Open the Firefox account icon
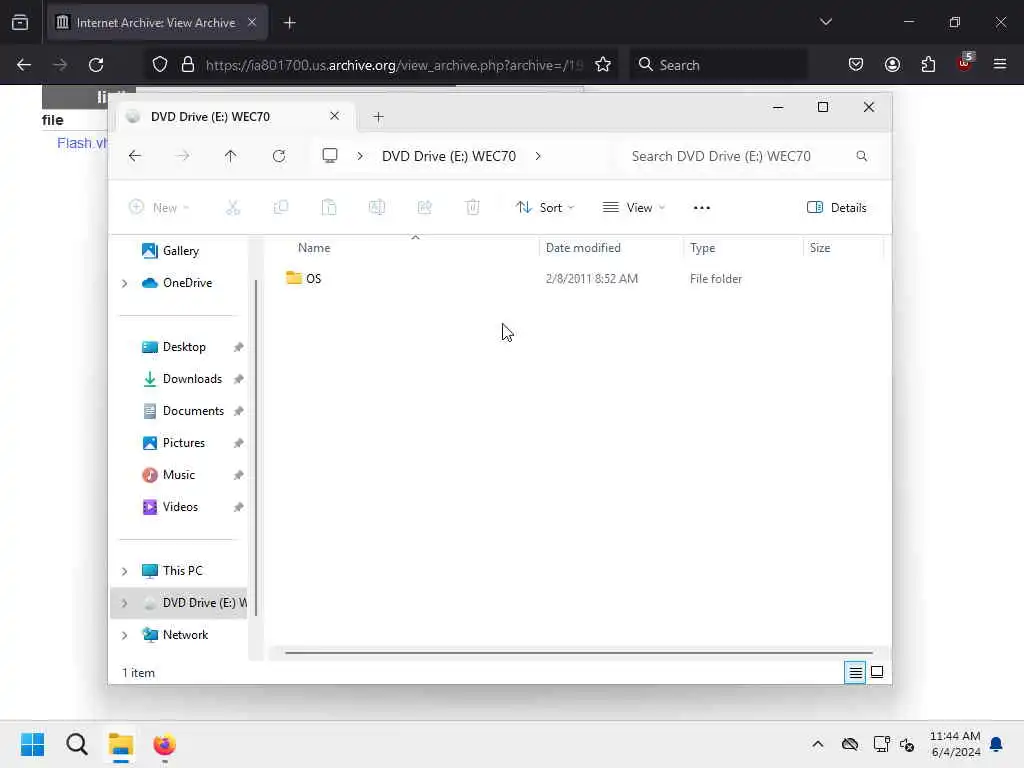The height and width of the screenshot is (768, 1024). [x=892, y=64]
